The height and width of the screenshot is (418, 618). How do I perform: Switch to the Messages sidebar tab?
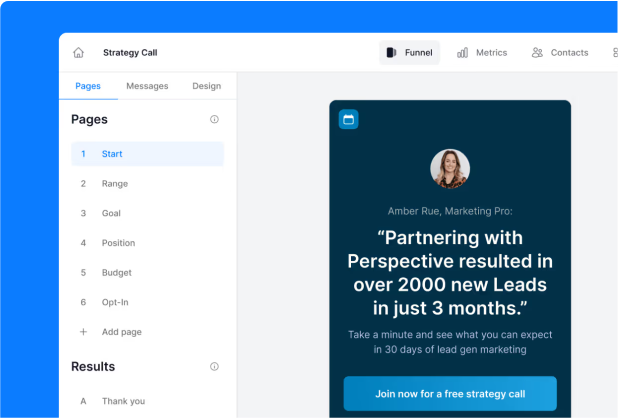click(x=147, y=86)
